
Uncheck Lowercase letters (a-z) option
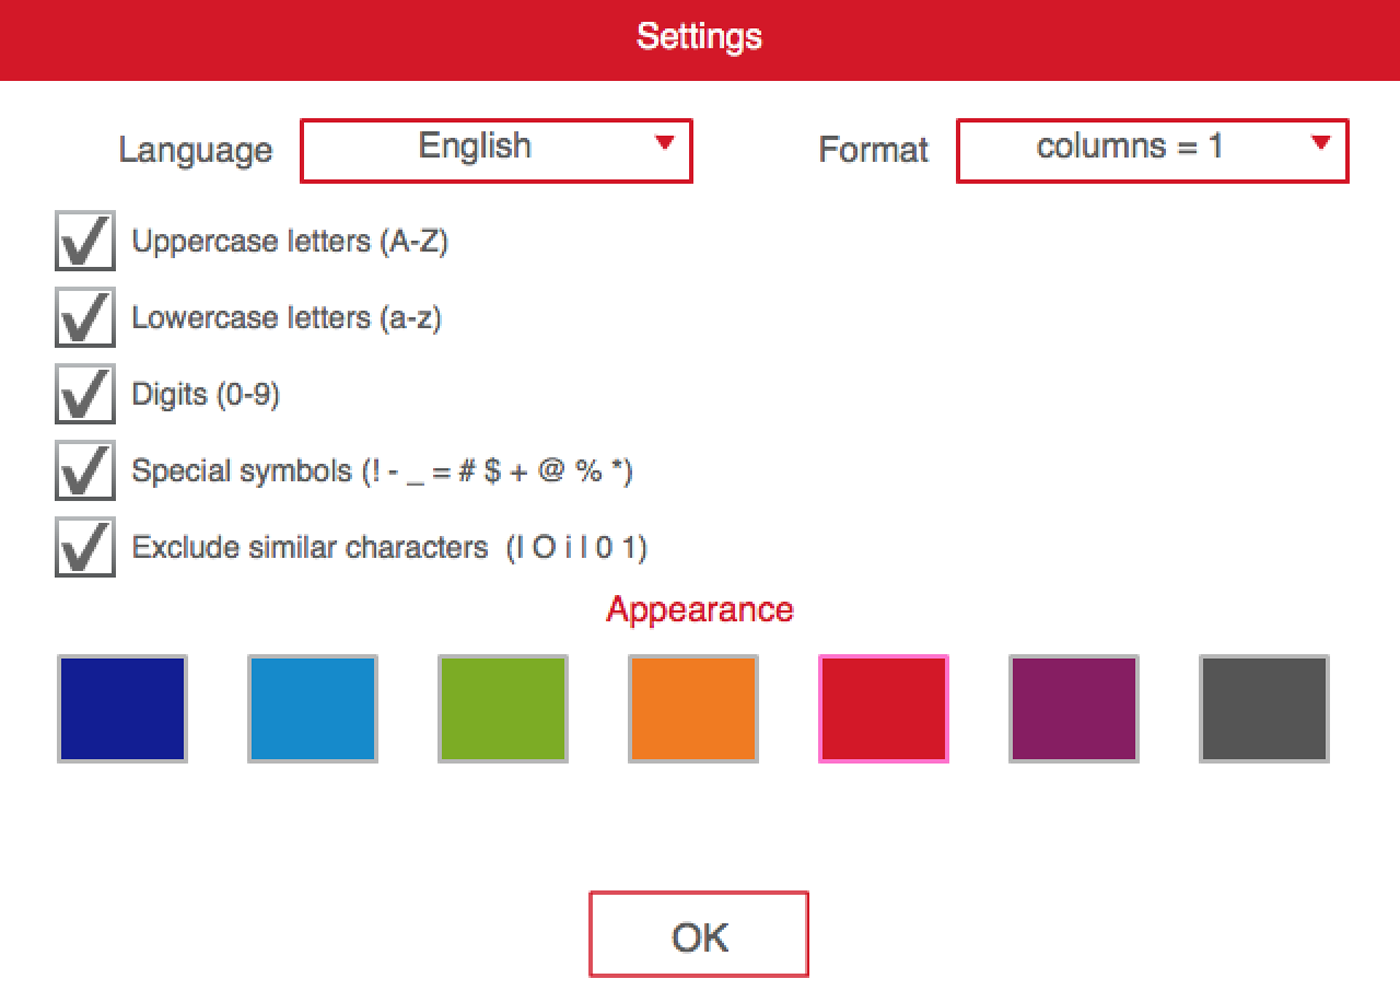85,318
